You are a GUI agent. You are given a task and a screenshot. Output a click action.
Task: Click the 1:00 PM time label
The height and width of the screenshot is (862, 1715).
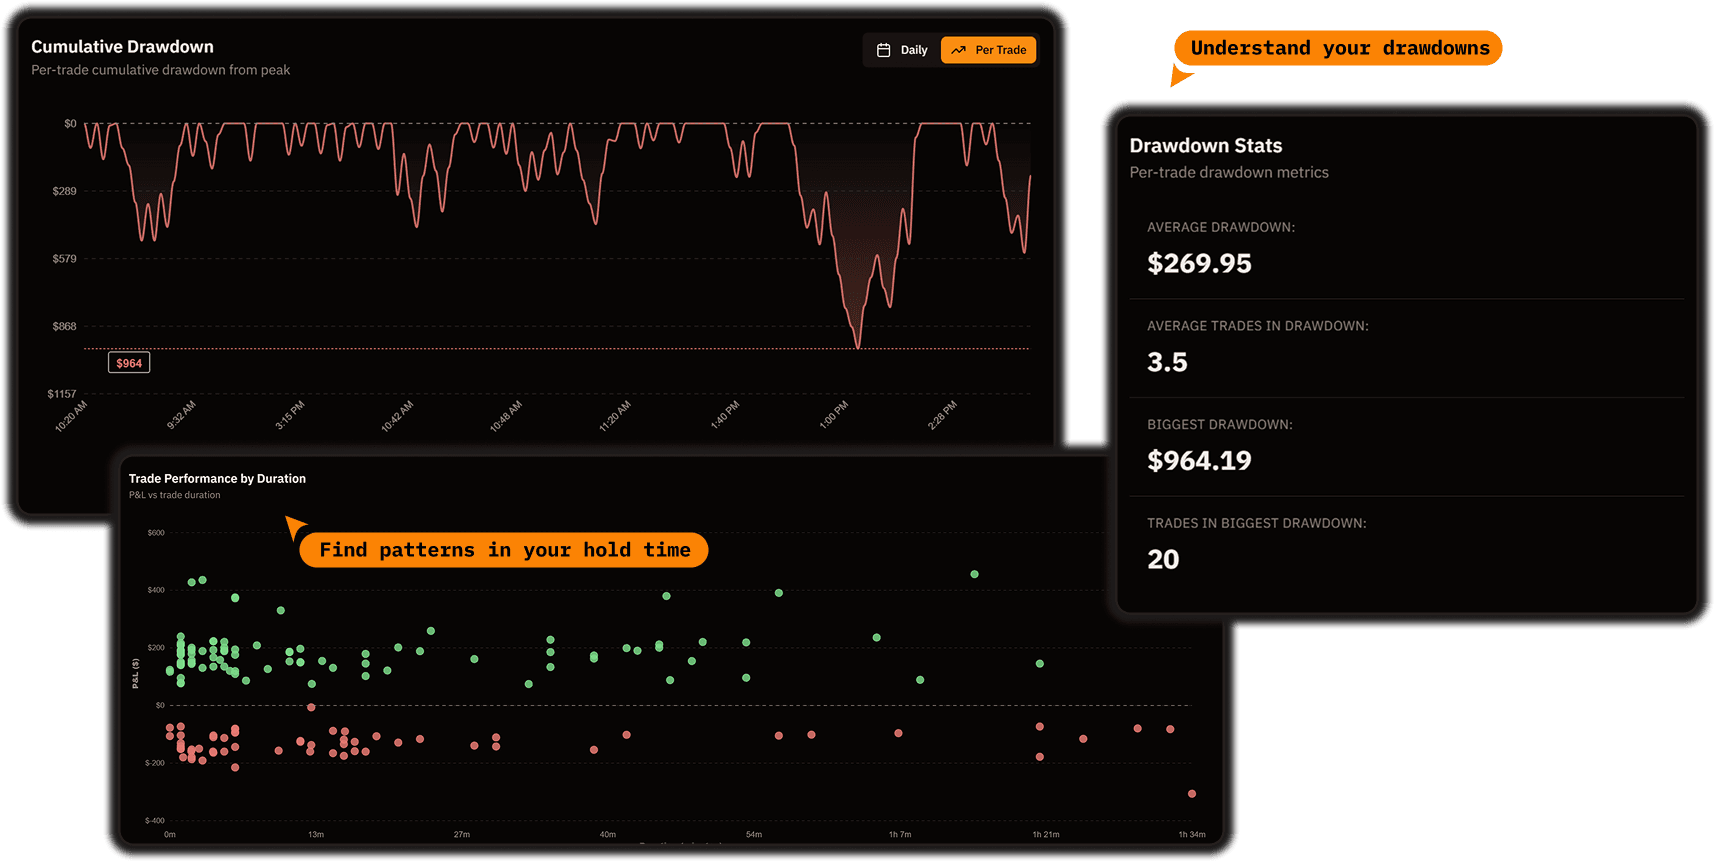click(833, 415)
